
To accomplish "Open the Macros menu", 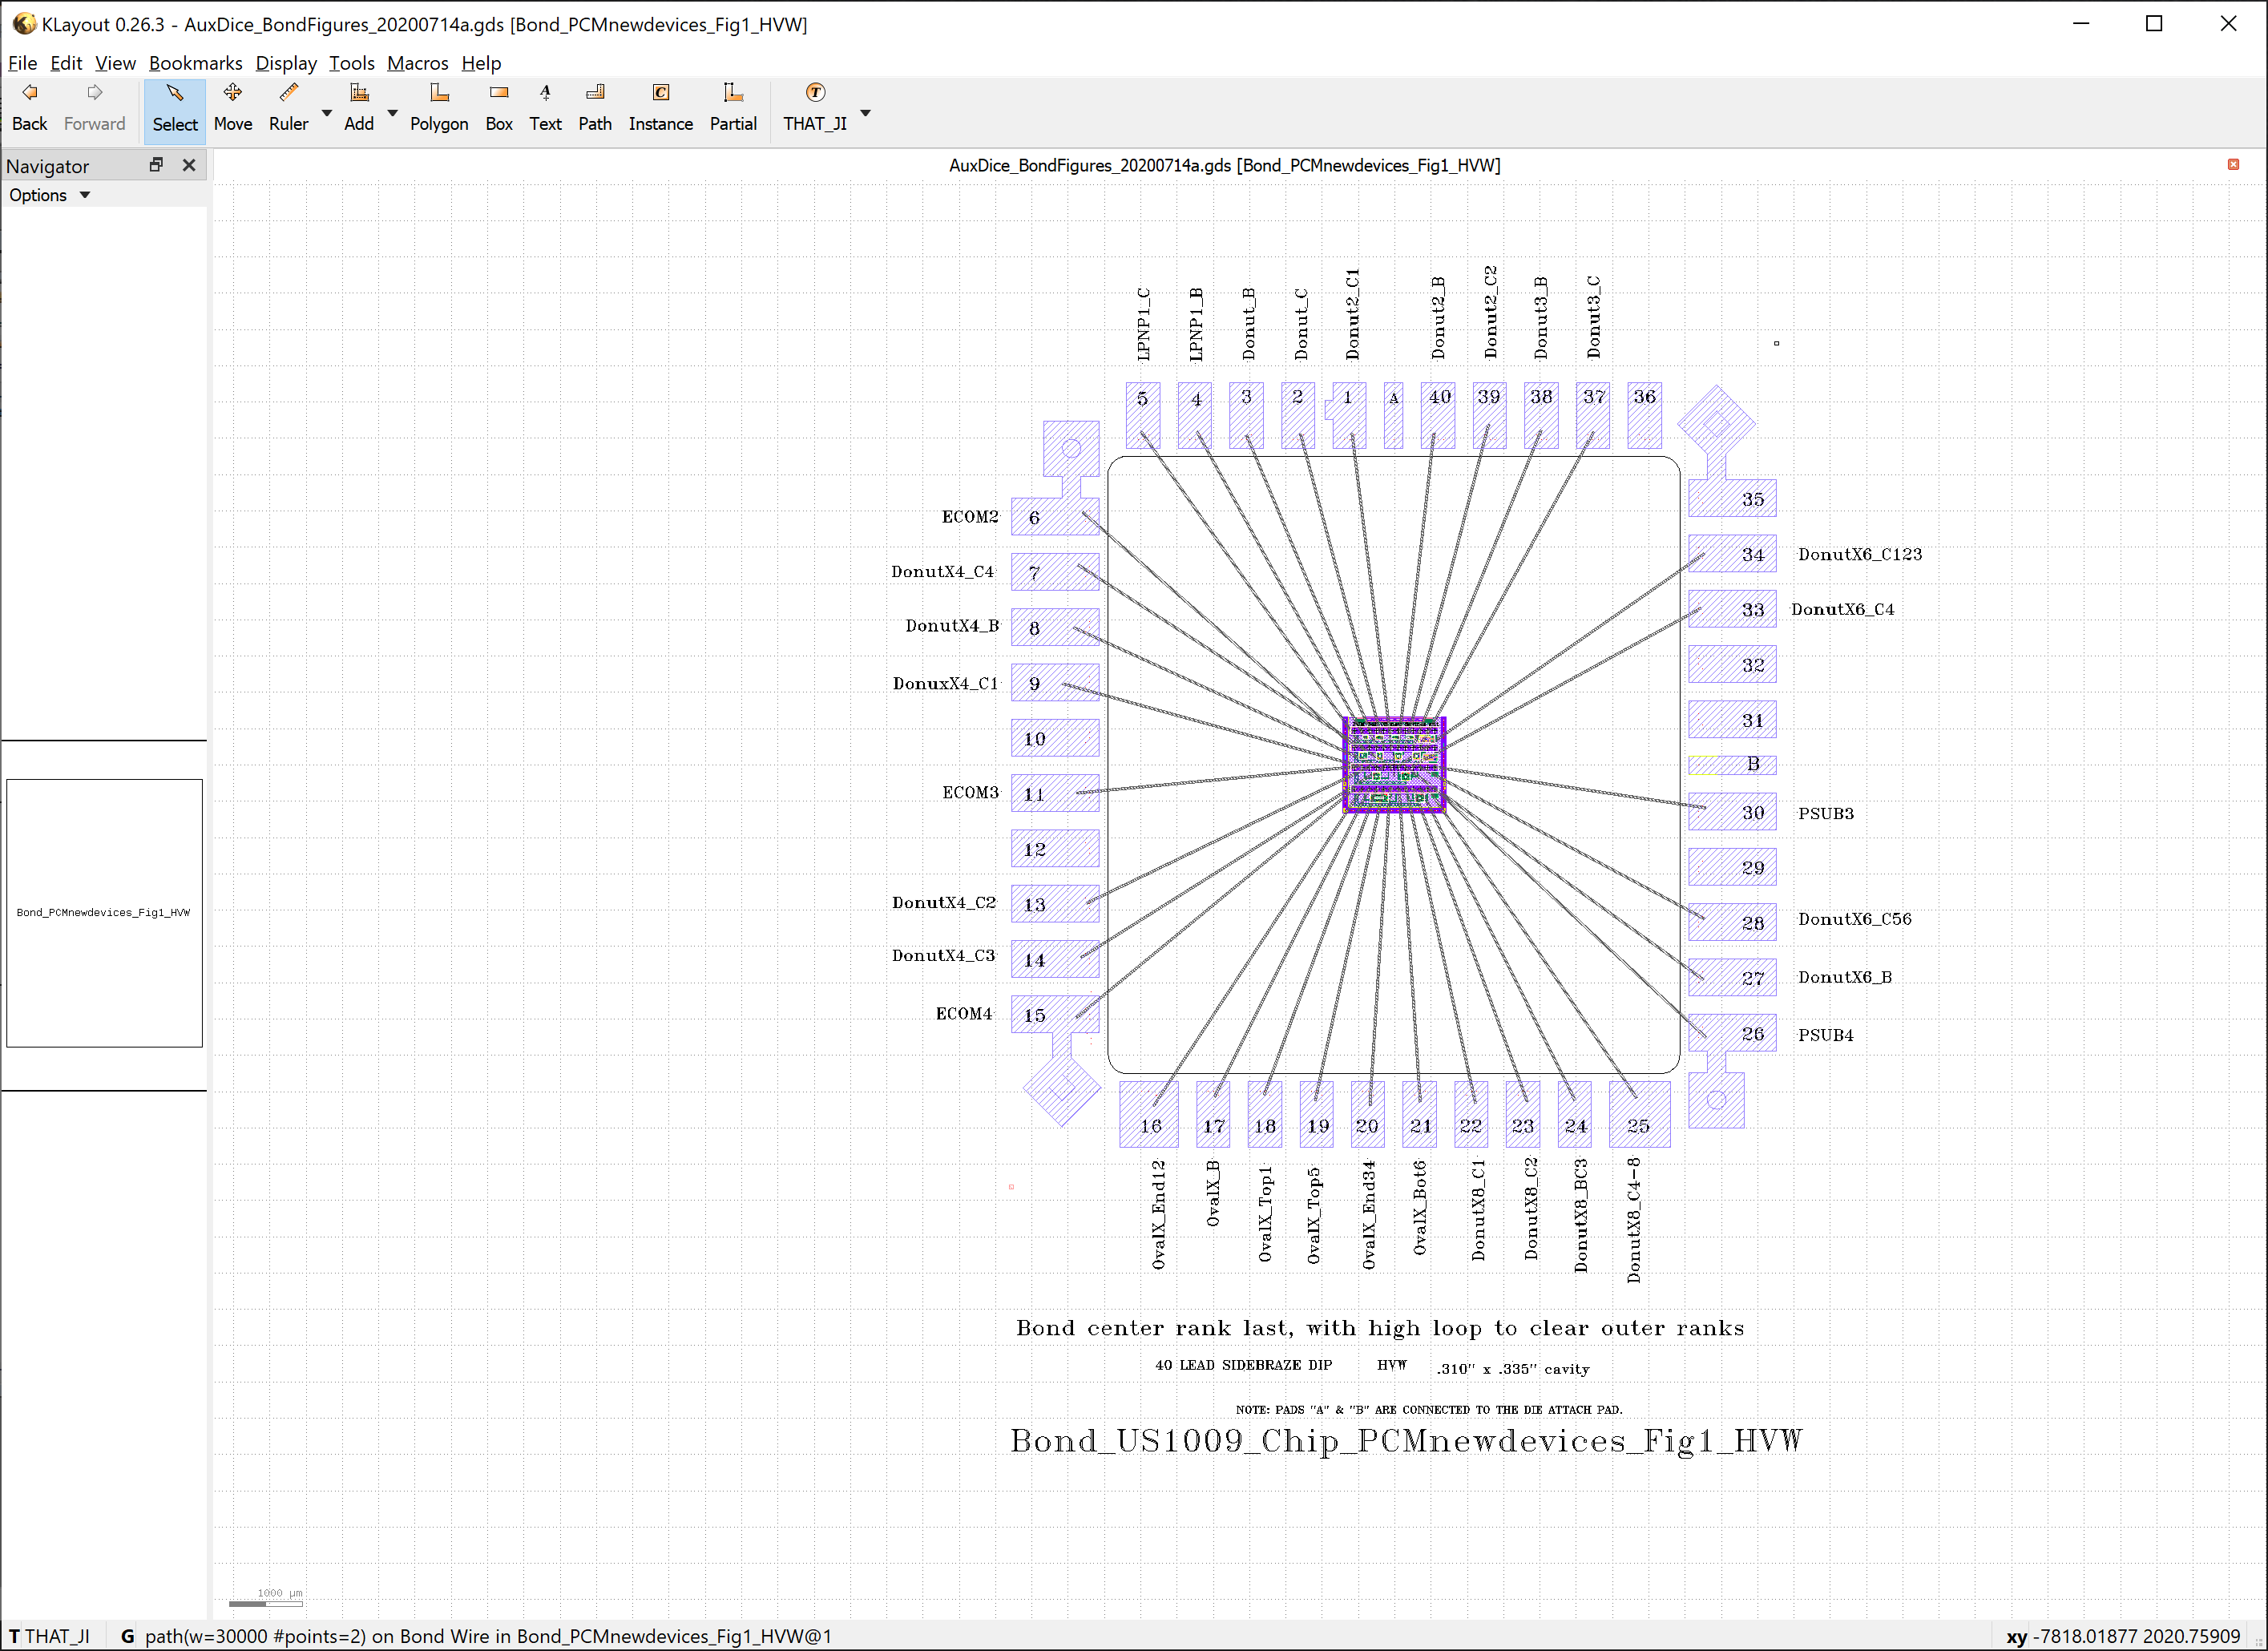I will coord(417,63).
